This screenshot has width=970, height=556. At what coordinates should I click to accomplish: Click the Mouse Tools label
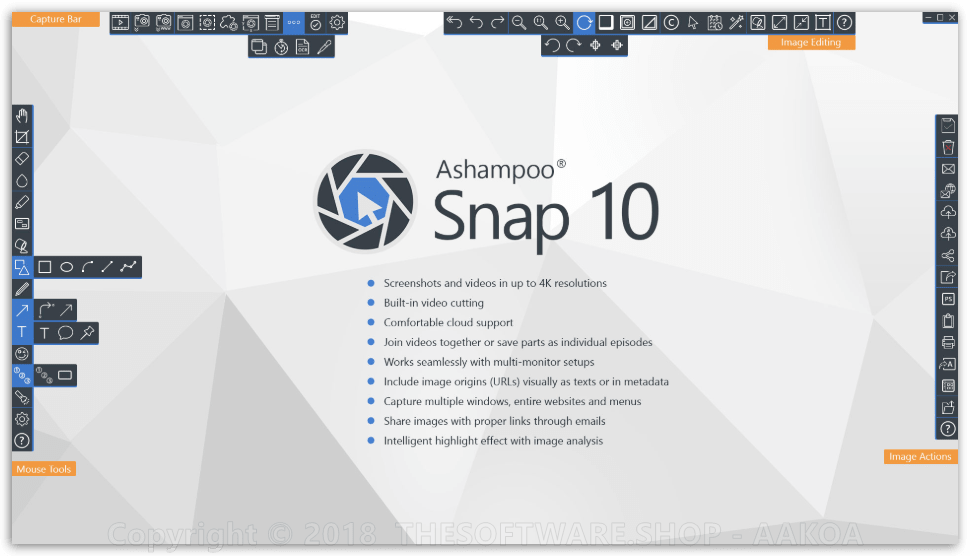[x=44, y=469]
